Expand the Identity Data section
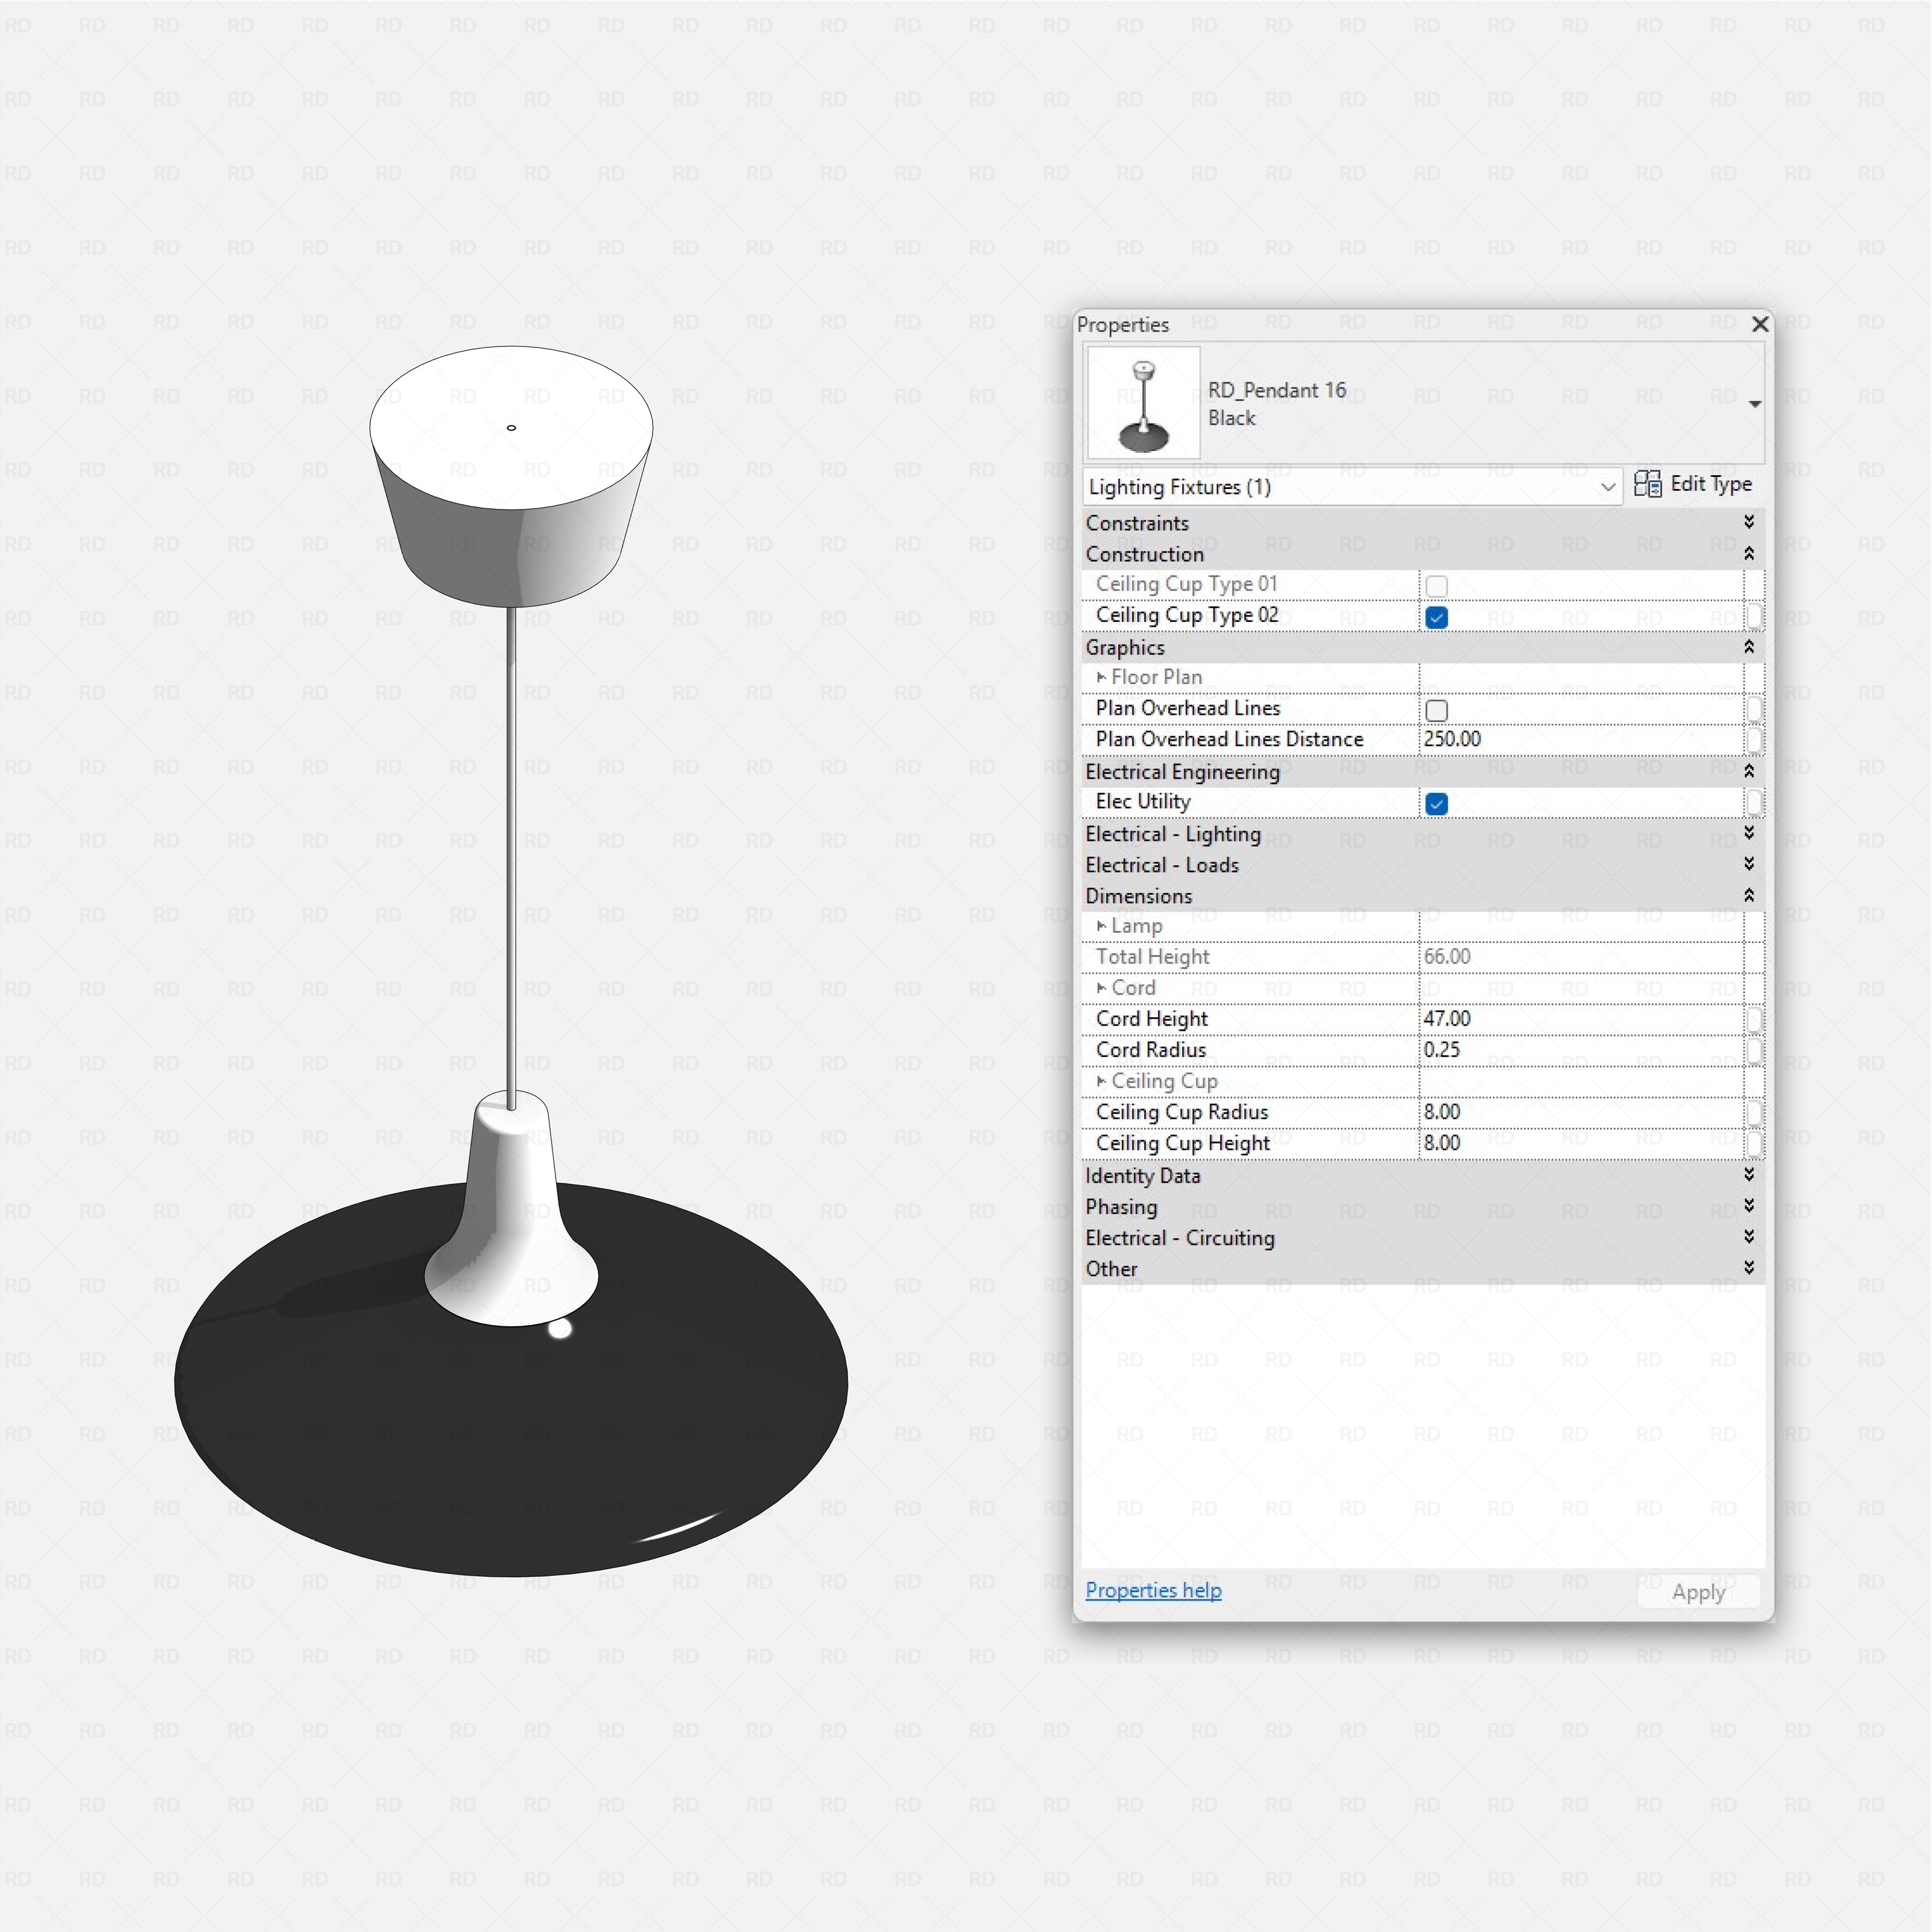 click(1748, 1174)
